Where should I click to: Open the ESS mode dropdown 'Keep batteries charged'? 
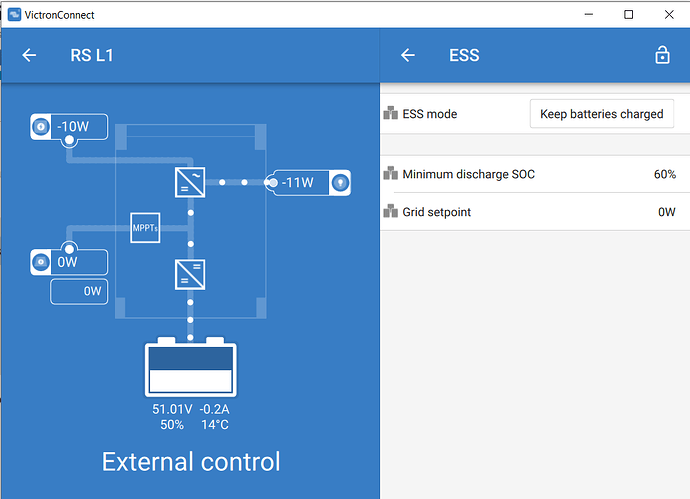(602, 114)
